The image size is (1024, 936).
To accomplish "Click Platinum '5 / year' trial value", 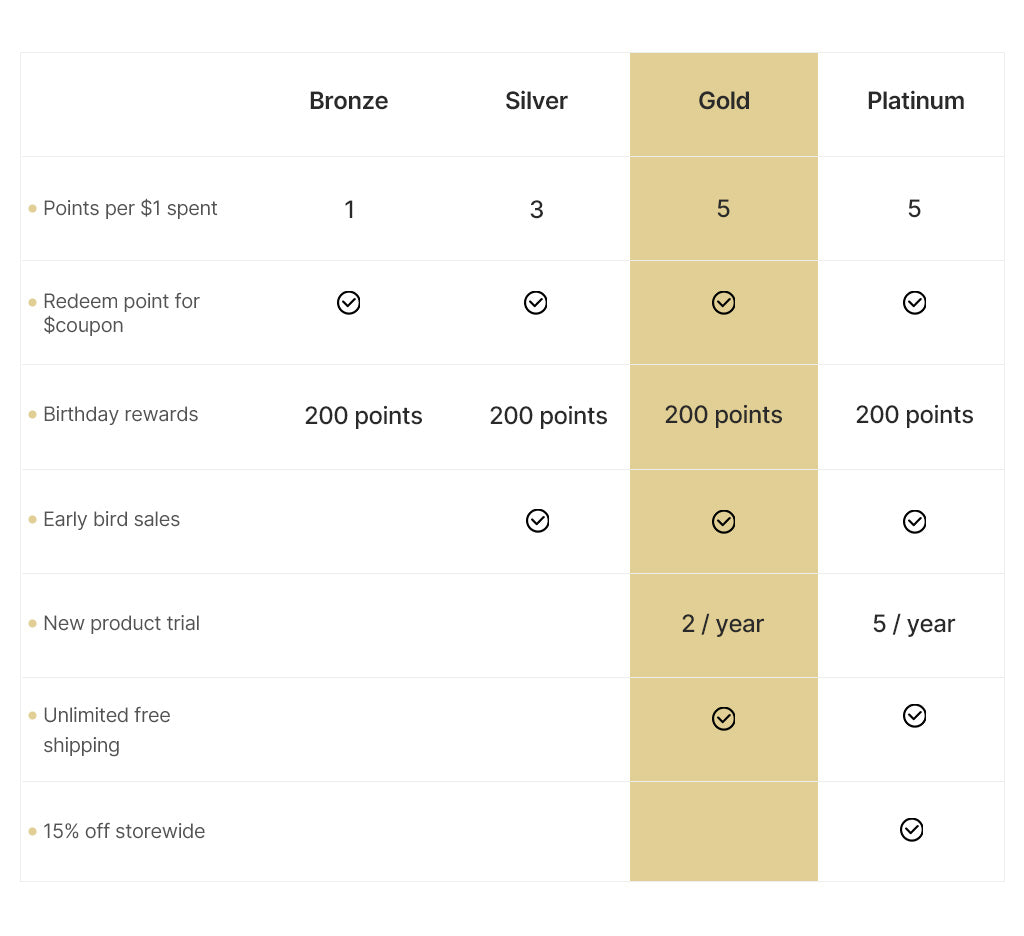I will (914, 624).
